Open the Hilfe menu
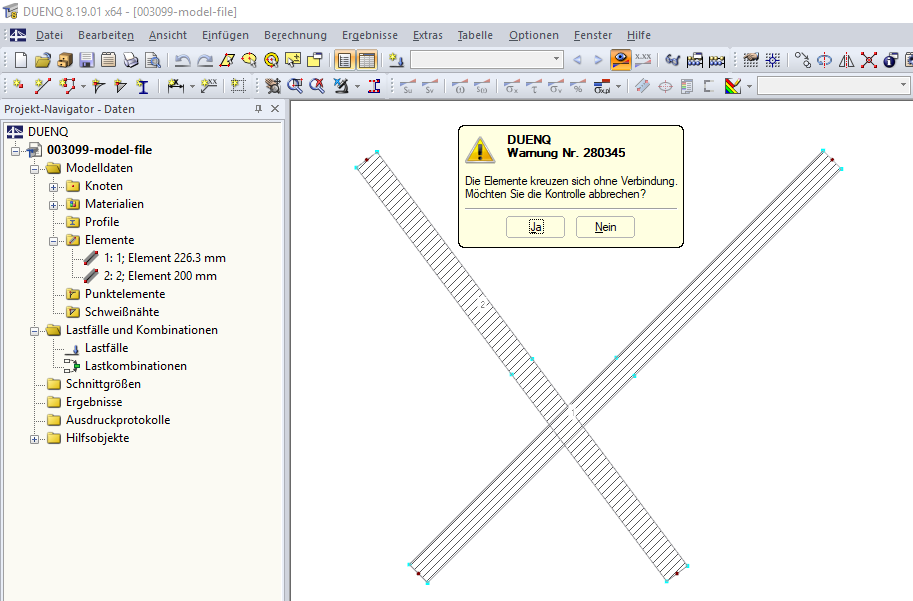Screen dimensions: 913x601 639,35
